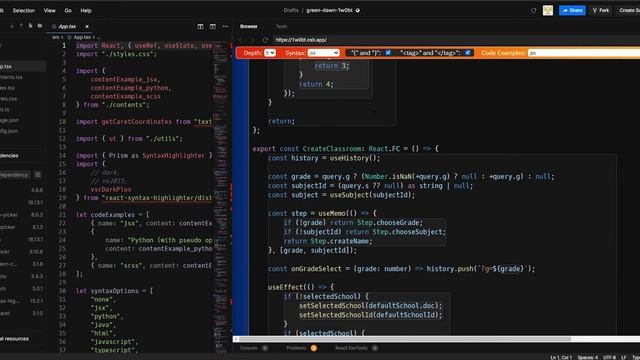The height and width of the screenshot is (360, 640).
Task: Toggle the tag pairs checkbox
Action: pyautogui.click(x=468, y=53)
